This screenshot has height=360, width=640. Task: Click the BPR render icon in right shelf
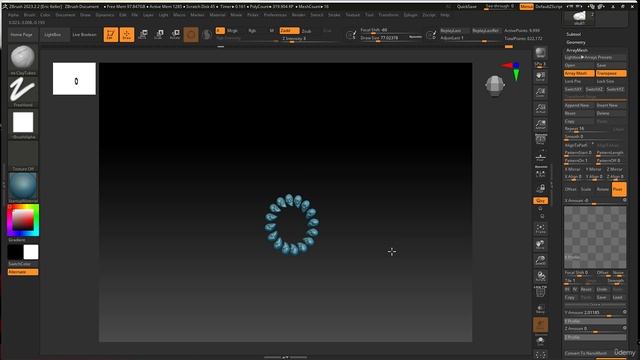click(x=540, y=53)
